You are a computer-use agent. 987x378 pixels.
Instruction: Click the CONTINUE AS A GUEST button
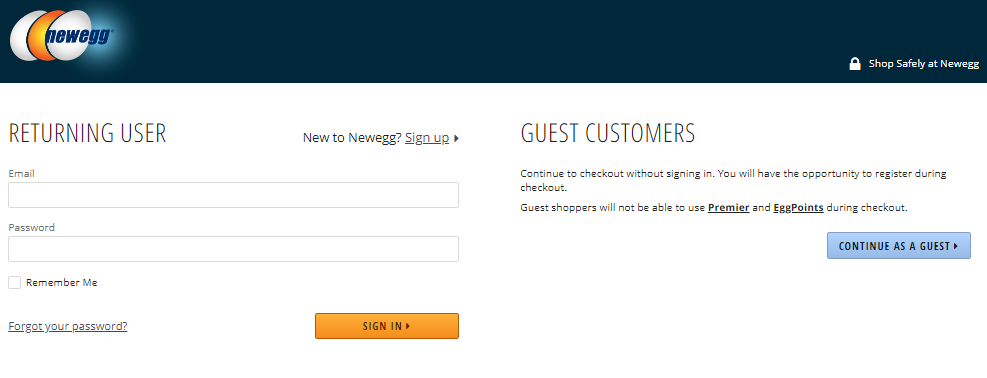pyautogui.click(x=899, y=246)
